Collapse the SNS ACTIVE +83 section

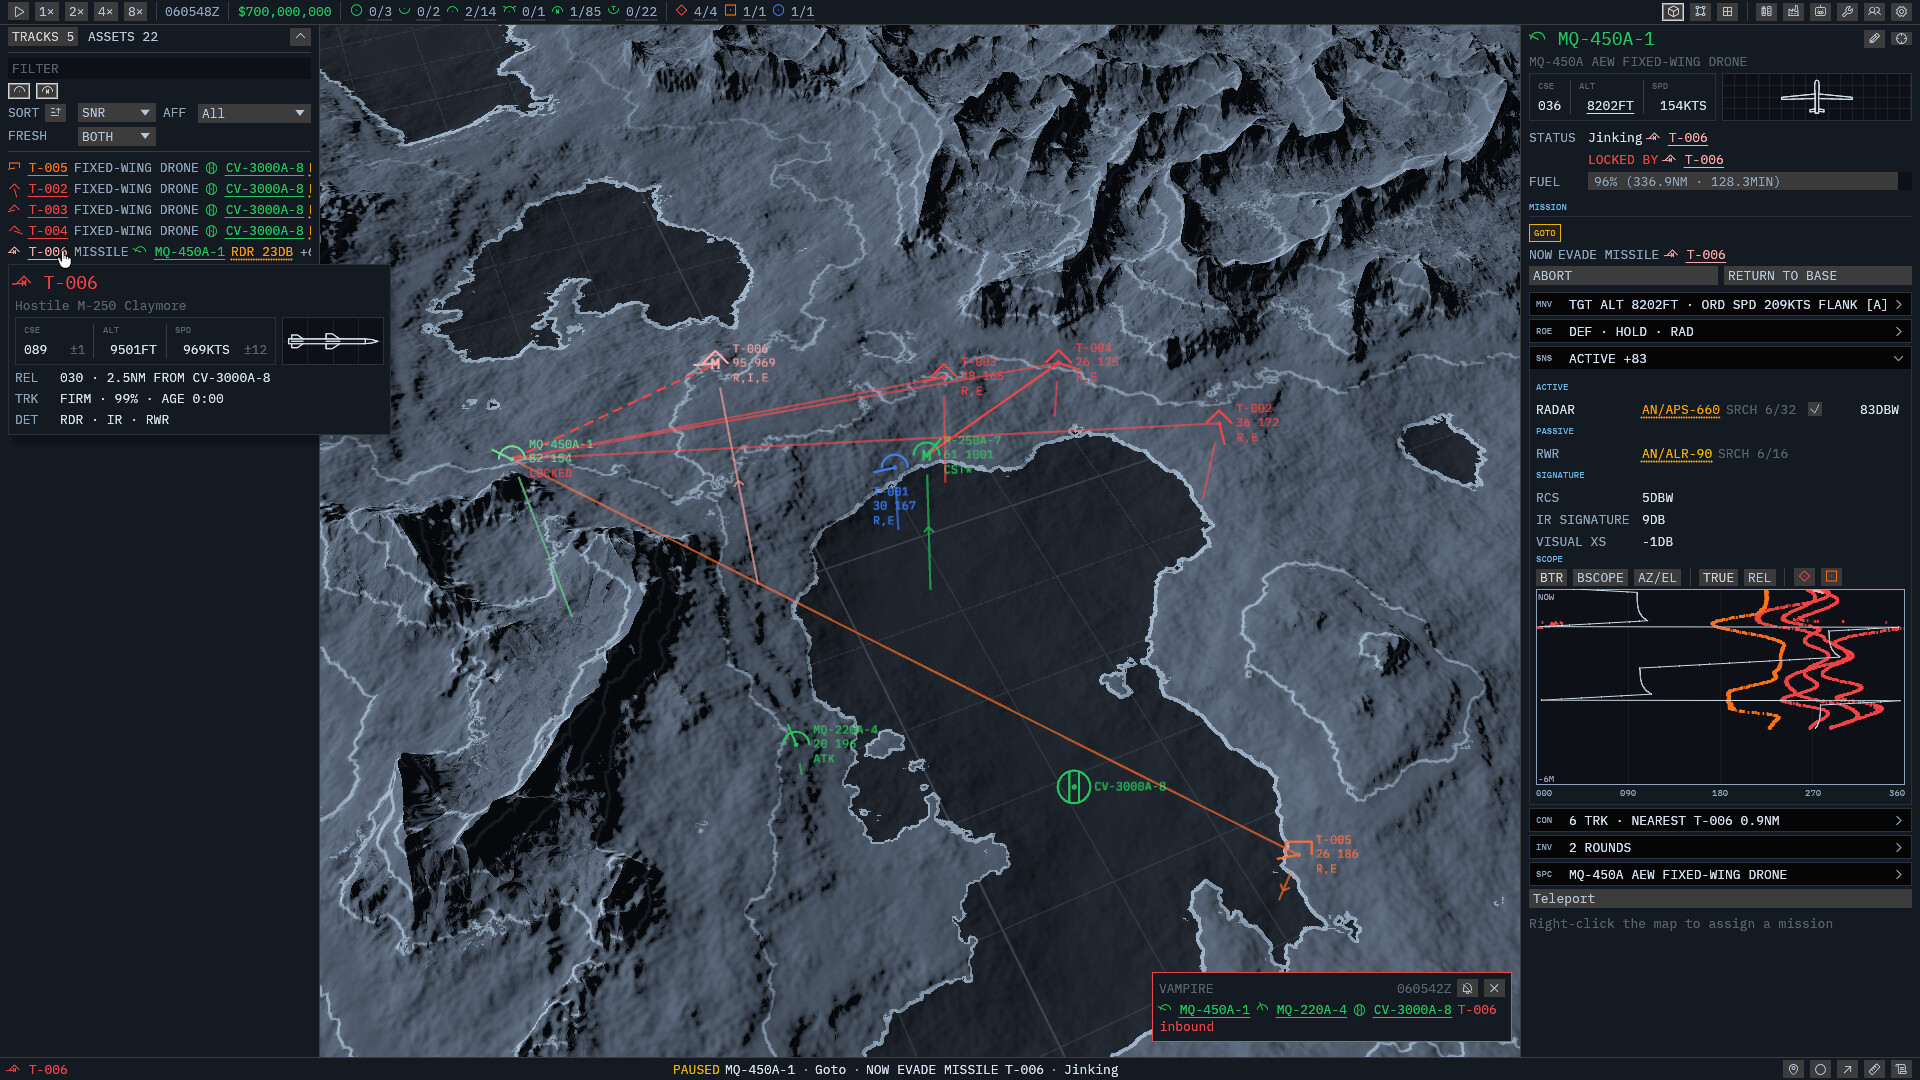tap(1720, 359)
